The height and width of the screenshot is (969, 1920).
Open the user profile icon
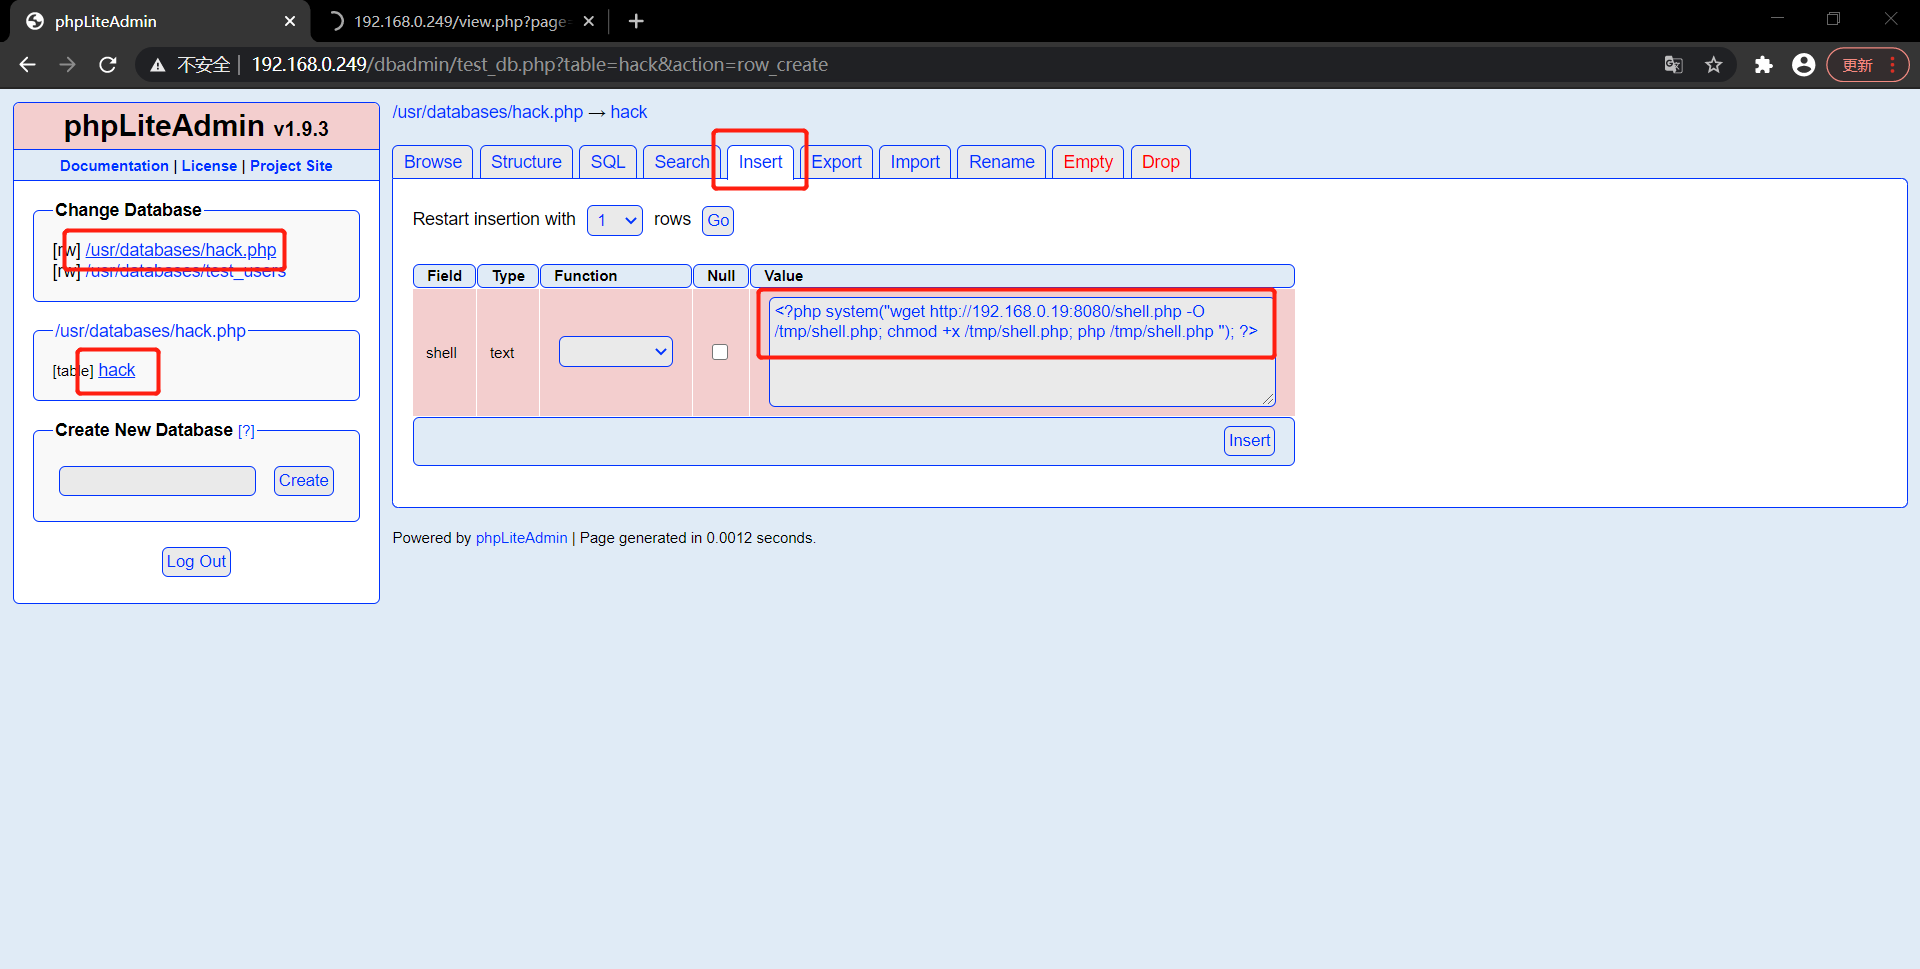click(x=1803, y=65)
